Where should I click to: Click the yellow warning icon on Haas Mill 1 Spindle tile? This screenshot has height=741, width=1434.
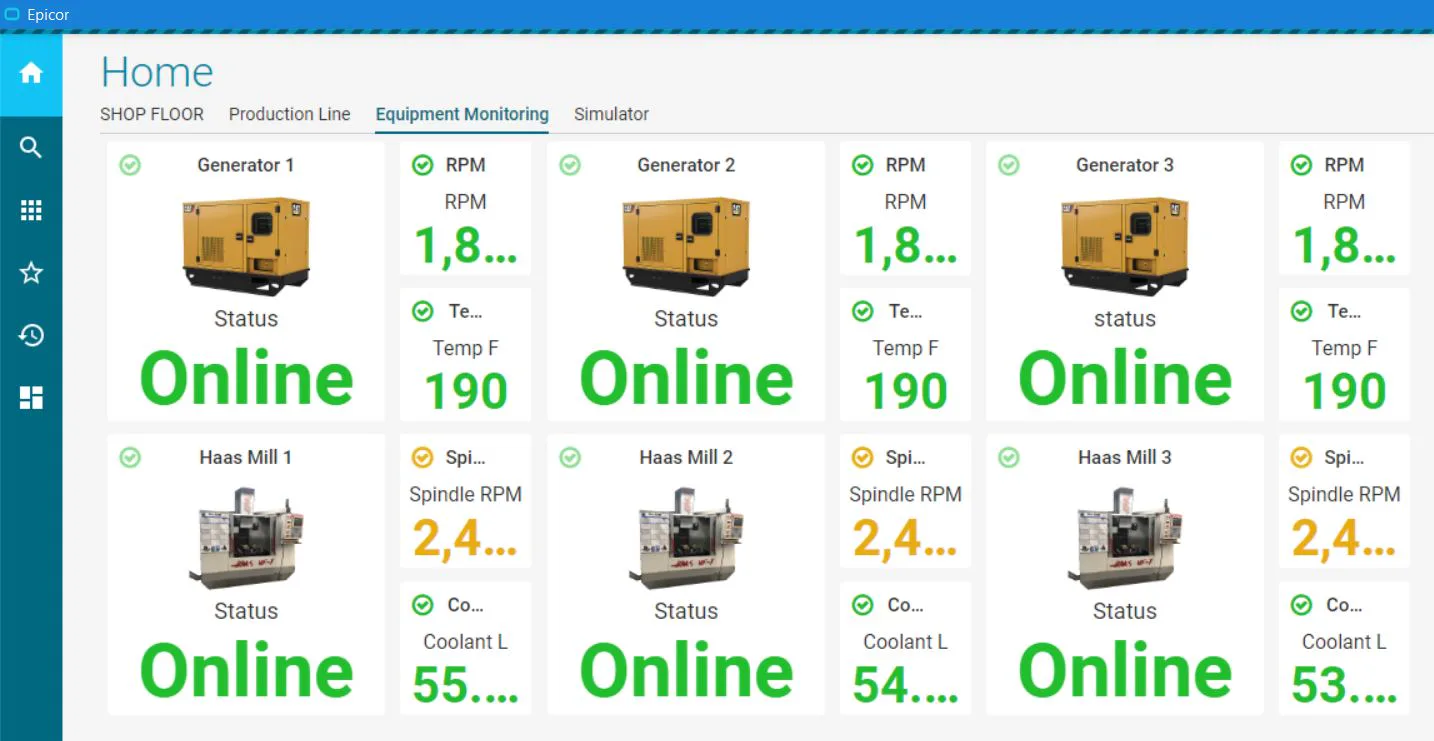point(422,457)
